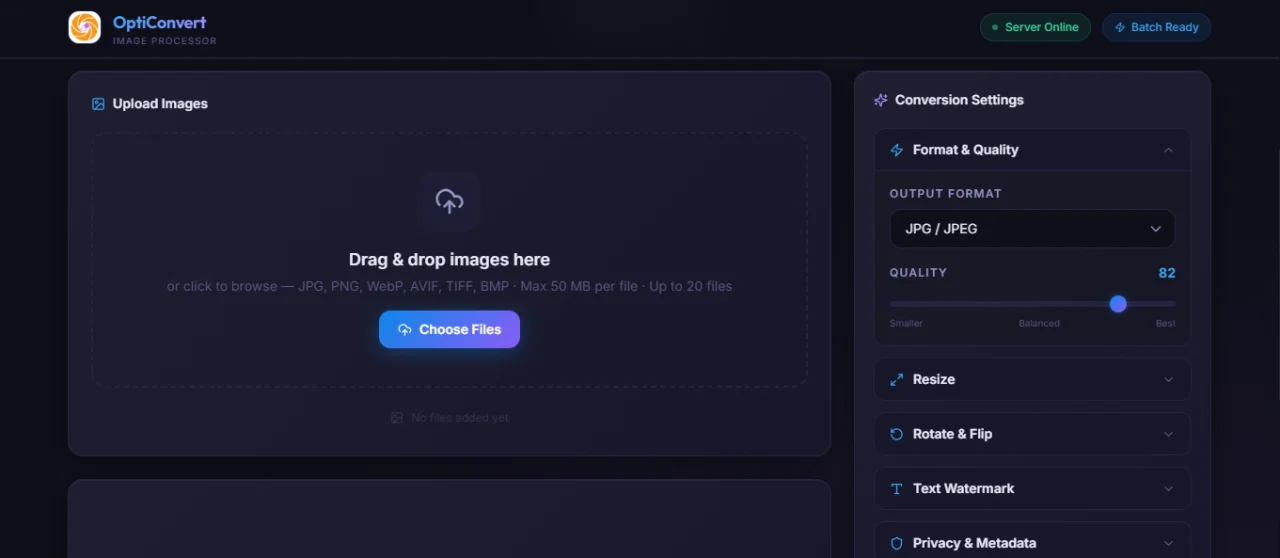Click the Conversion Settings heading

click(x=959, y=100)
